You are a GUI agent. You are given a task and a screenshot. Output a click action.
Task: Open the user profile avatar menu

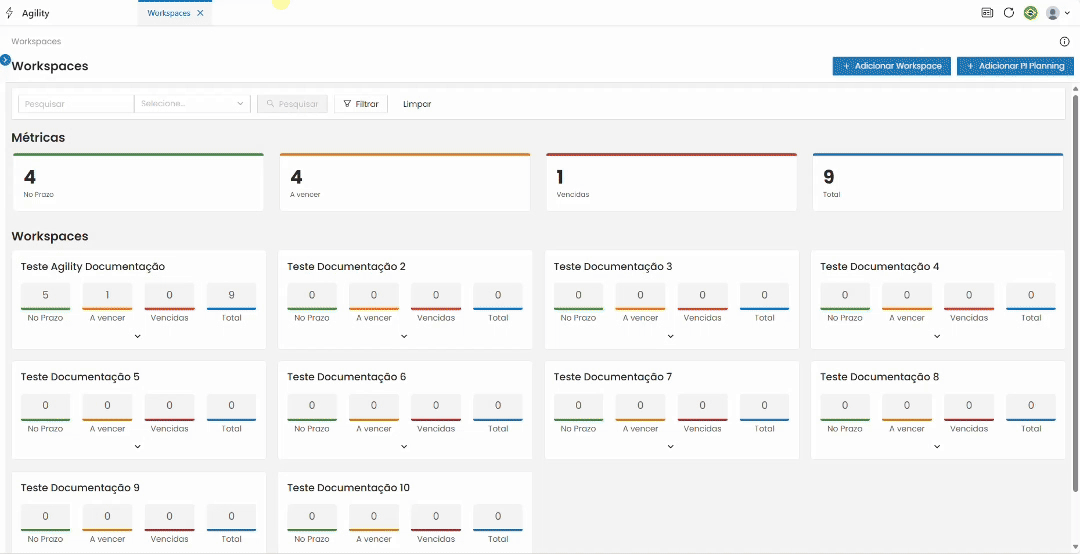[x=1057, y=12]
